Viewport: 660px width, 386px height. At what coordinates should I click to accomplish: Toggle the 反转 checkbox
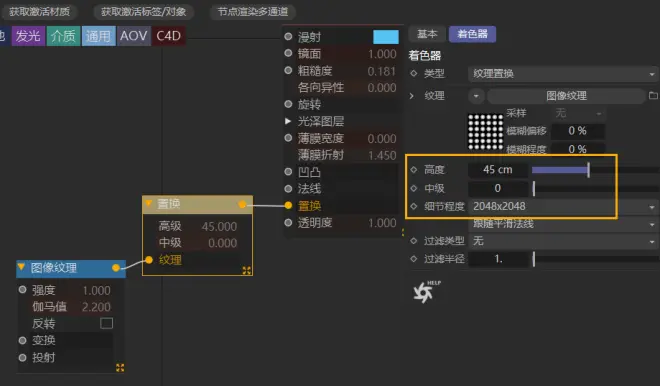click(x=106, y=323)
